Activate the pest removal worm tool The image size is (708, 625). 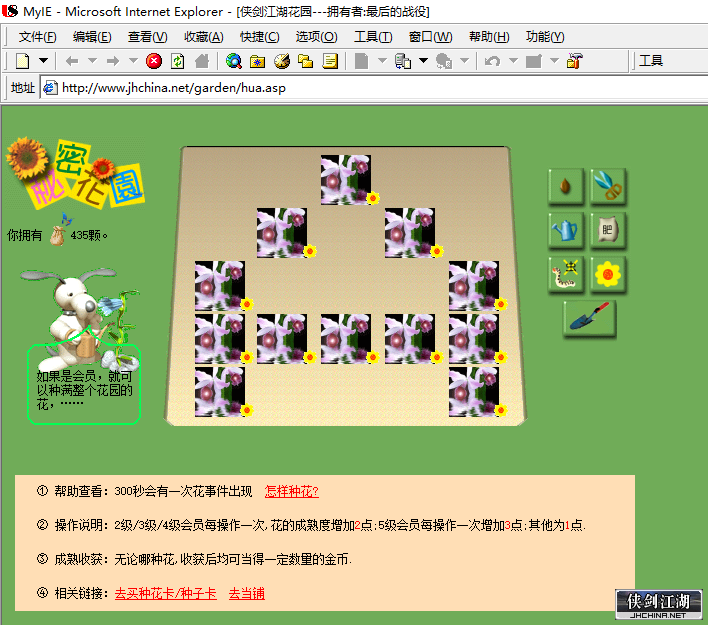[566, 274]
